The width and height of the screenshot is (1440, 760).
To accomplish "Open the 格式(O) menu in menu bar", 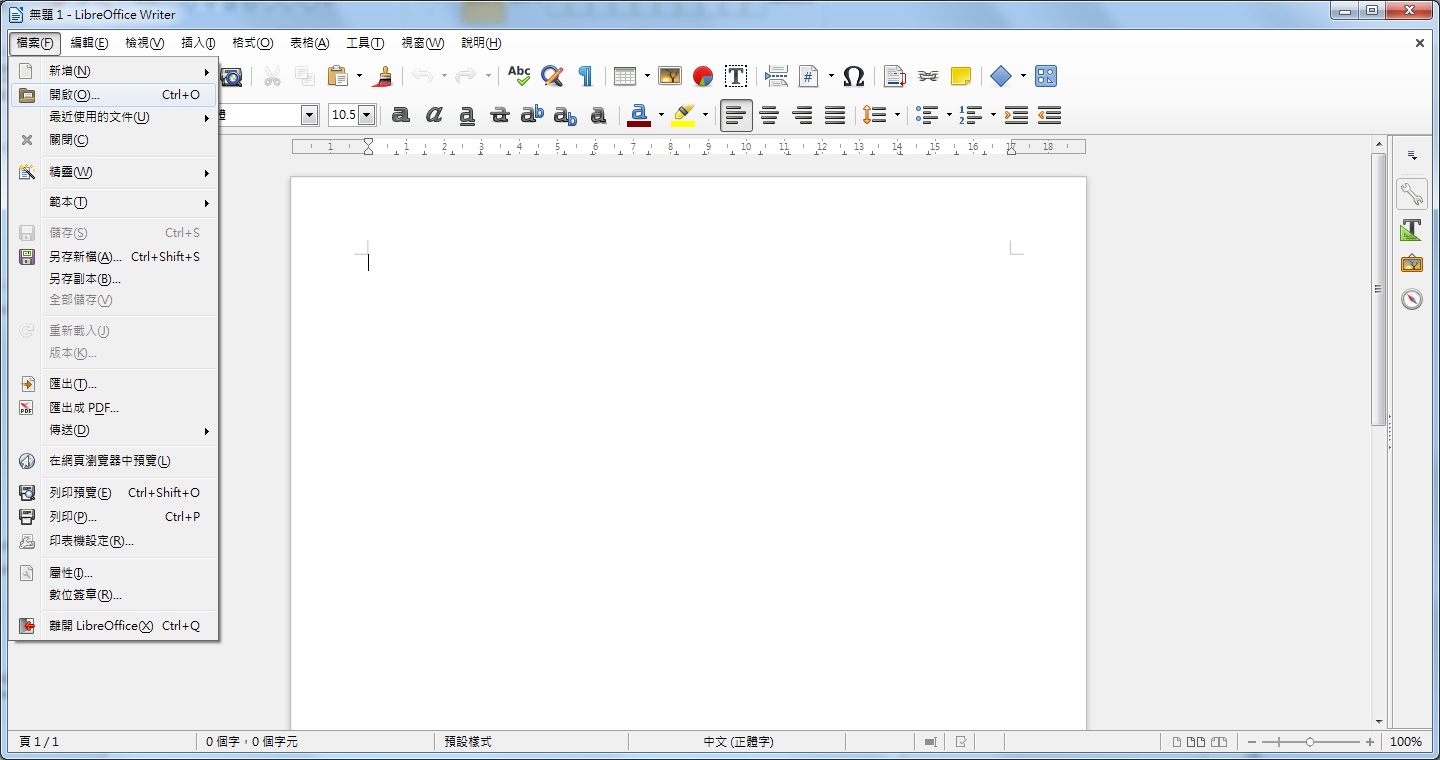I will 252,43.
